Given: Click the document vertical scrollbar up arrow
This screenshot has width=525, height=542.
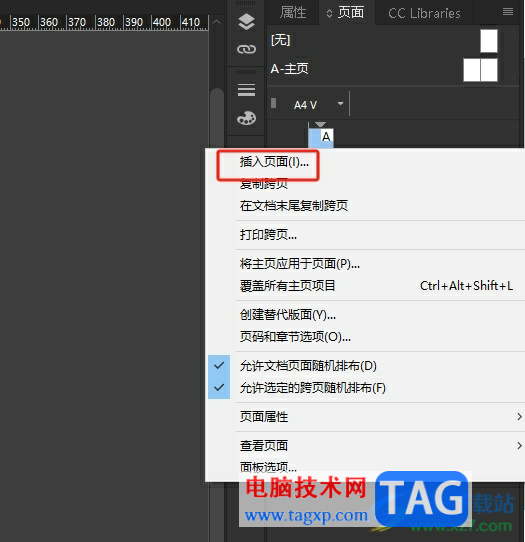Looking at the screenshot, I should click(x=217, y=22).
